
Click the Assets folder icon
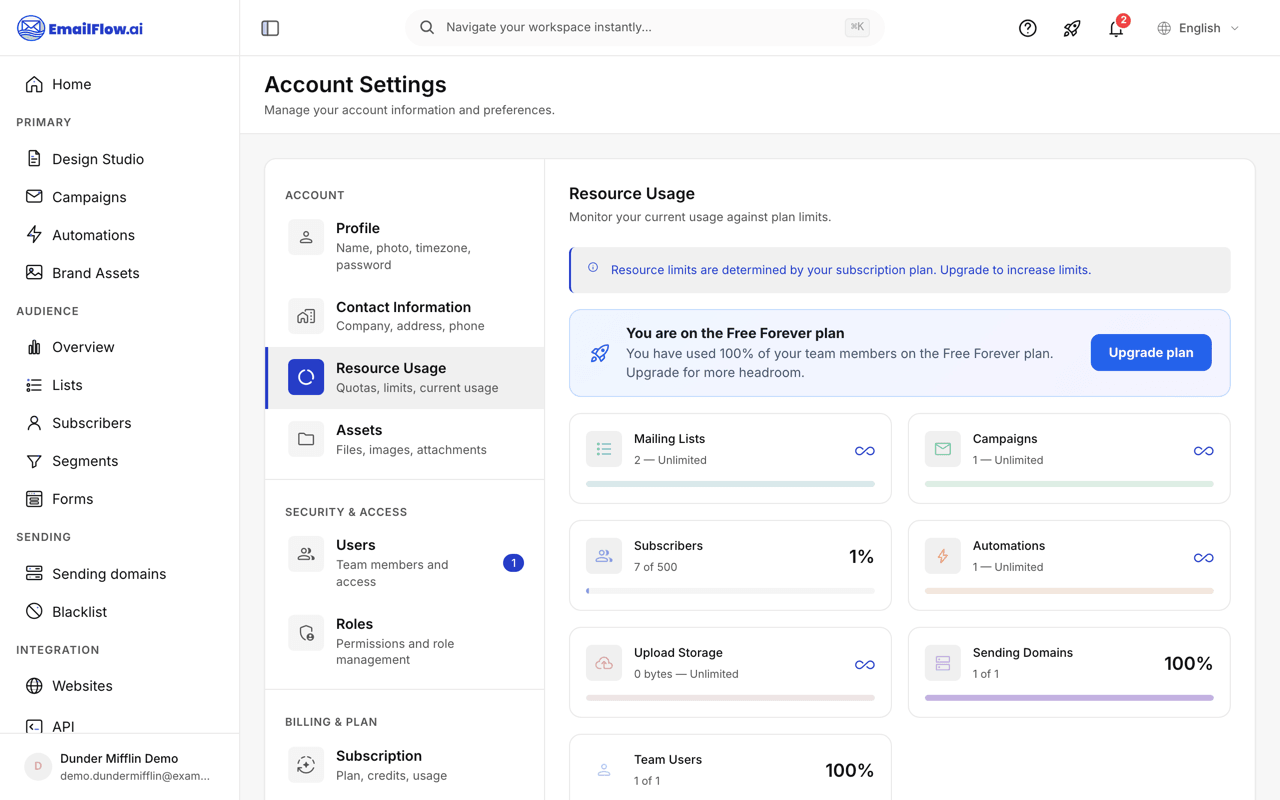pos(306,439)
